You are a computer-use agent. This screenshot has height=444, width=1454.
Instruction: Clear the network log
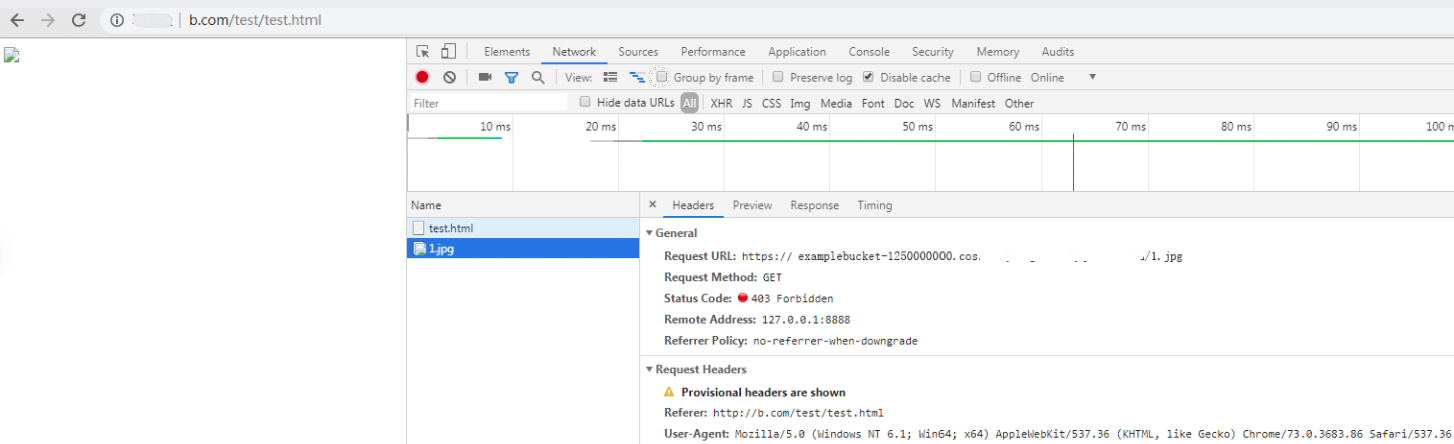[x=450, y=77]
